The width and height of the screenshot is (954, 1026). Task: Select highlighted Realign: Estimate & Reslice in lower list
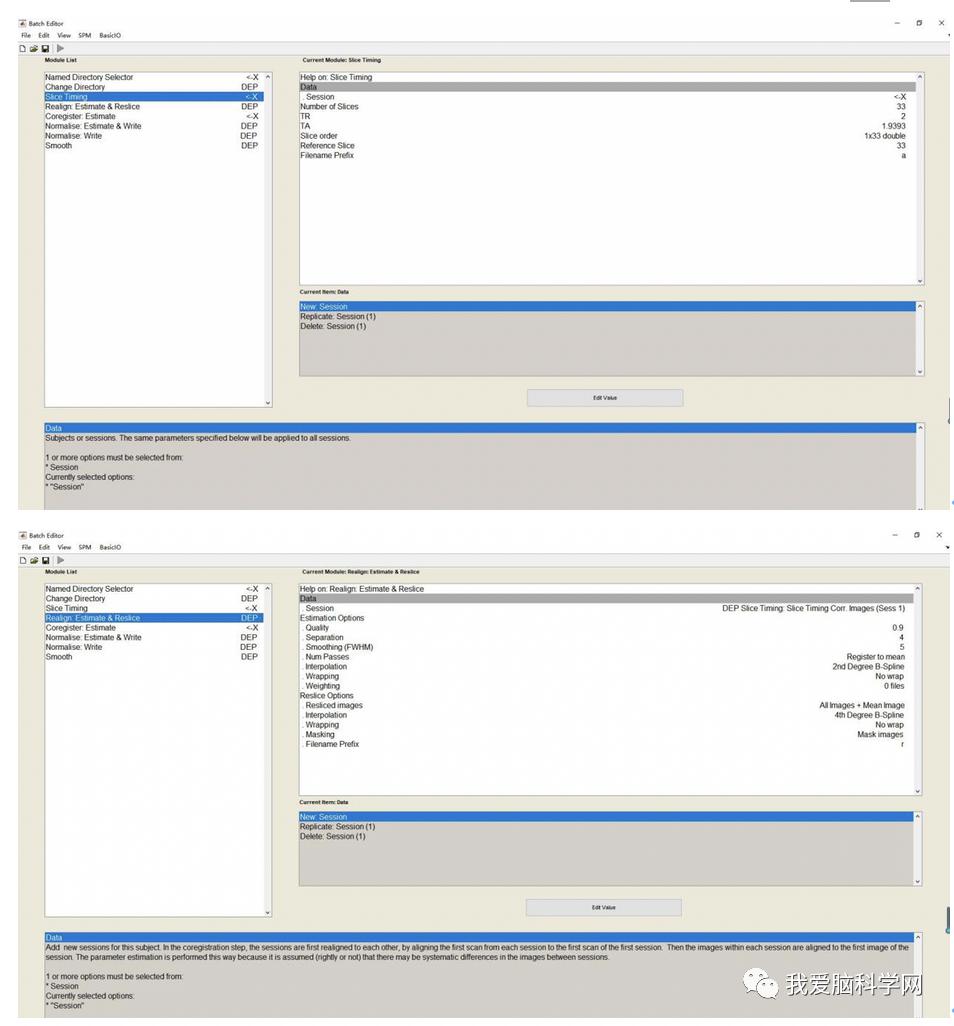(x=153, y=618)
